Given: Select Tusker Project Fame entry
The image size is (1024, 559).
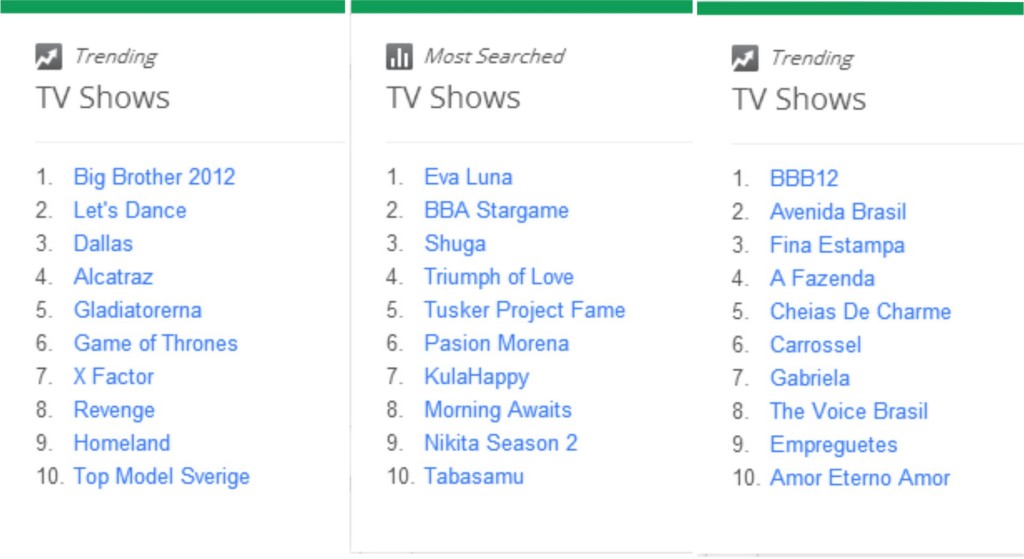Looking at the screenshot, I should click(524, 310).
